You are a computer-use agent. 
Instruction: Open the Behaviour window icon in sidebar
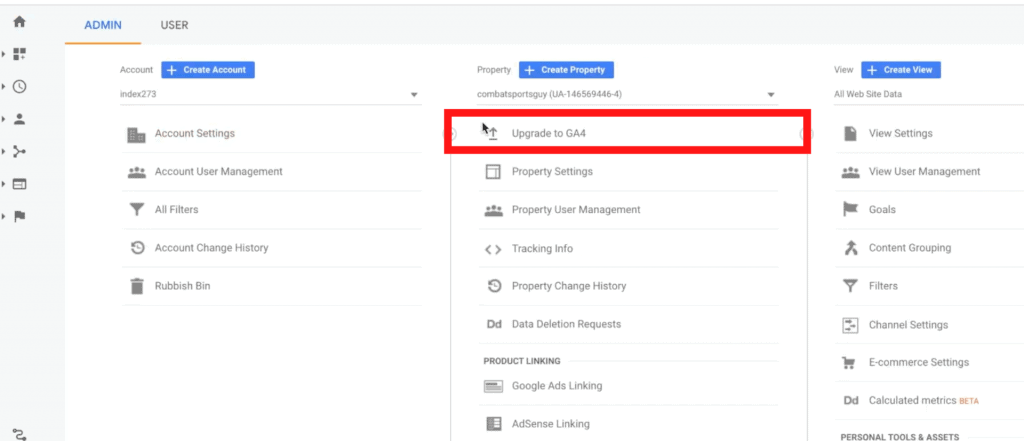click(x=20, y=184)
